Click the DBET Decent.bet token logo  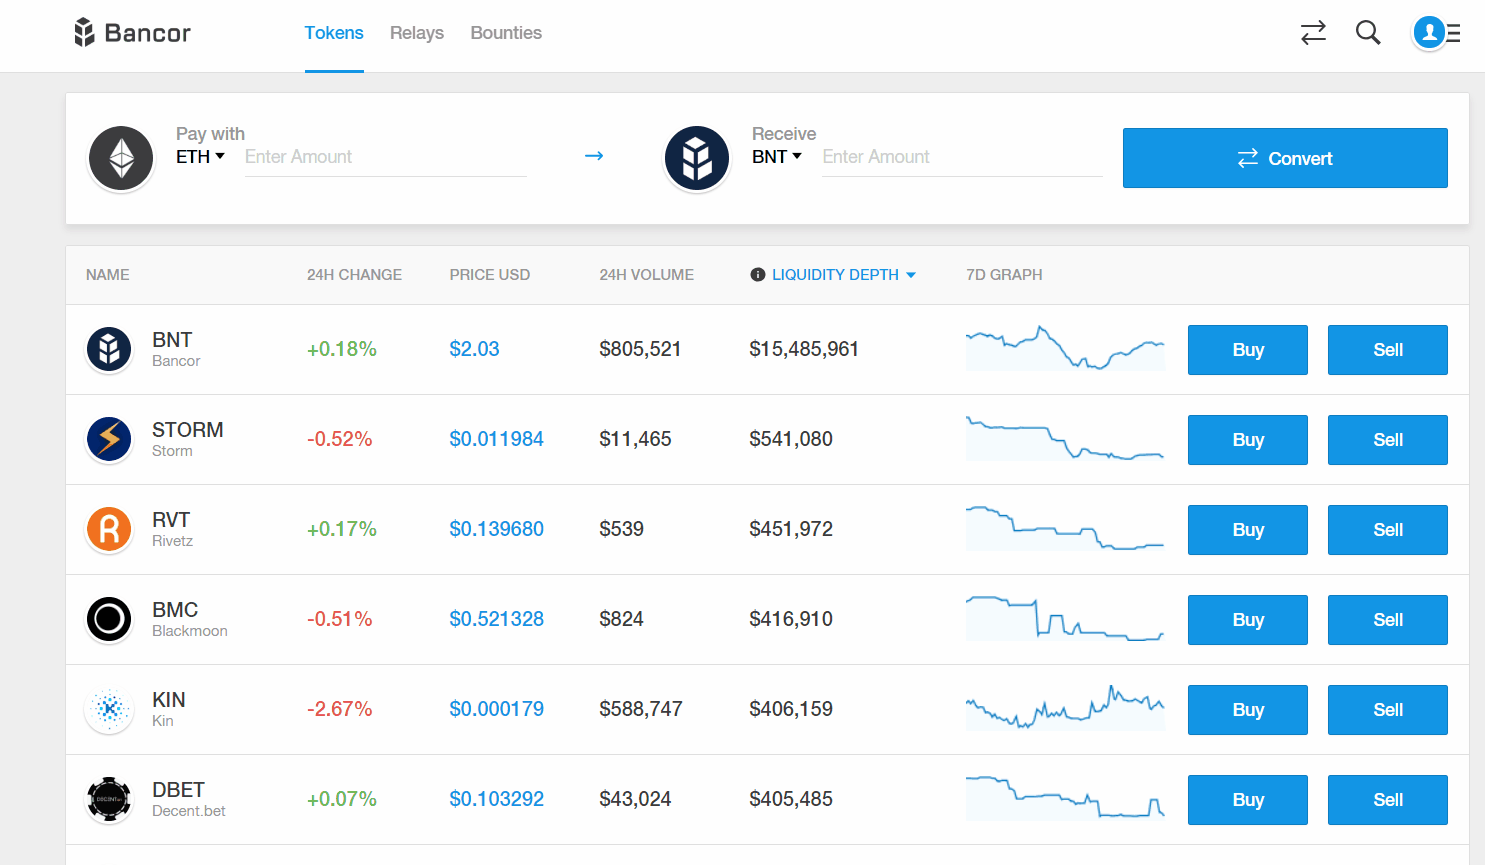[x=109, y=800]
